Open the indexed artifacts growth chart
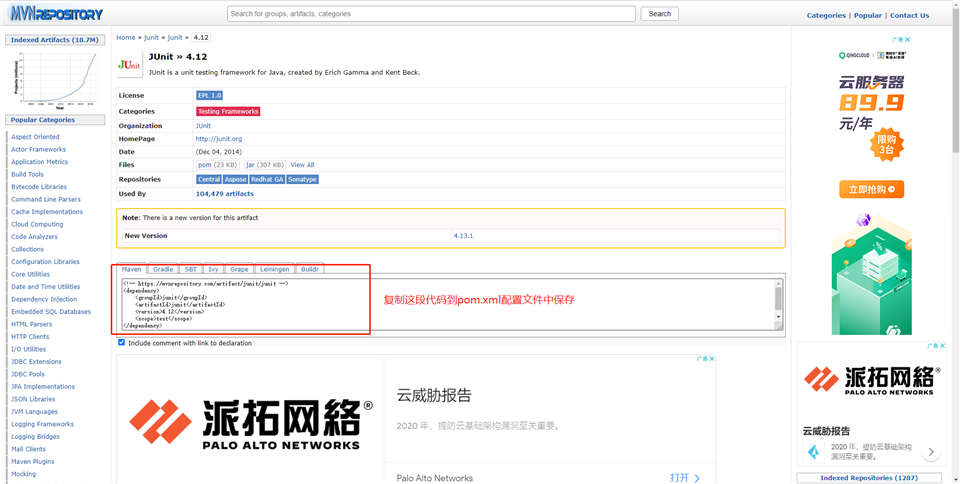The height and width of the screenshot is (484, 960). [55, 80]
